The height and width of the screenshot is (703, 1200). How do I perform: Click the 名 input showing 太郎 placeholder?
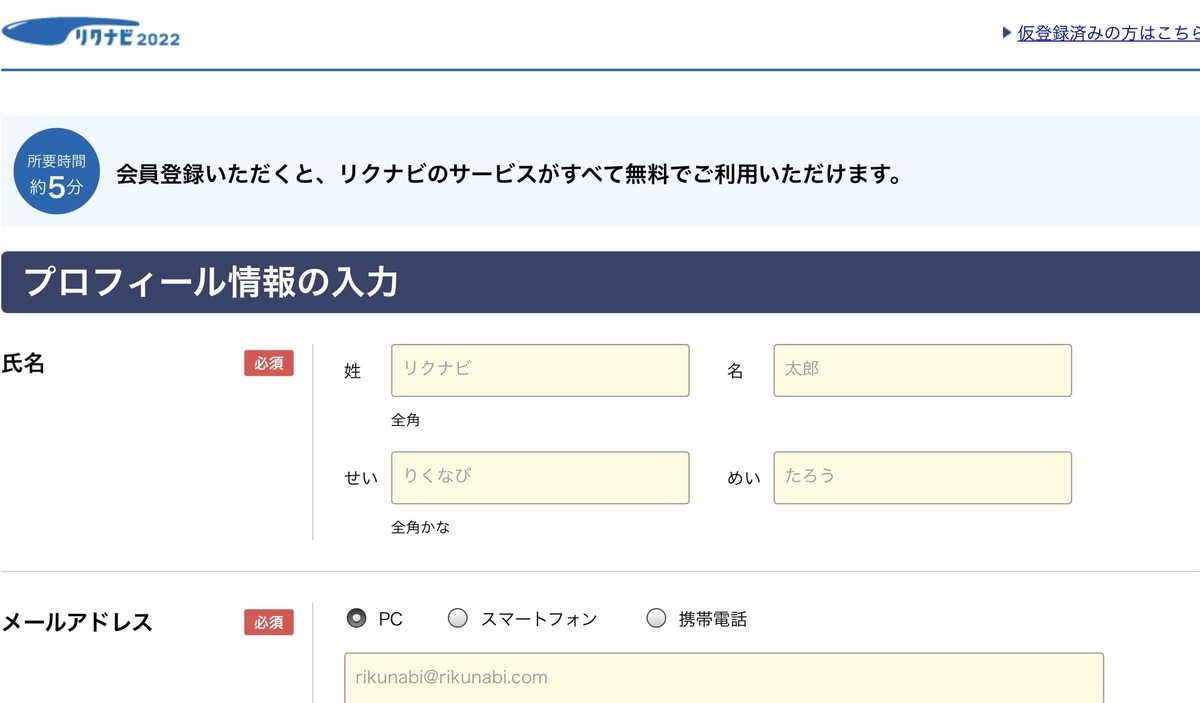922,370
